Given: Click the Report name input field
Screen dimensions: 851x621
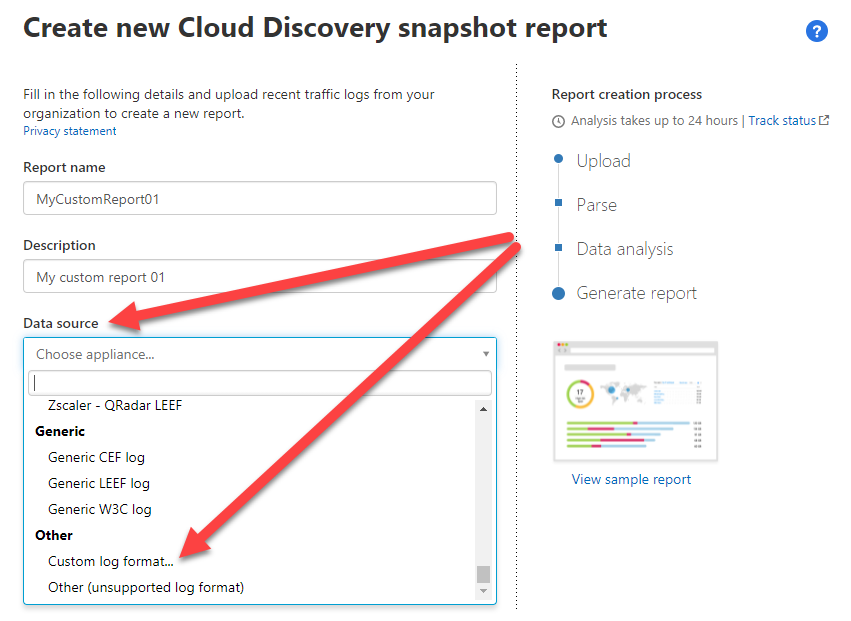Looking at the screenshot, I should [x=260, y=199].
